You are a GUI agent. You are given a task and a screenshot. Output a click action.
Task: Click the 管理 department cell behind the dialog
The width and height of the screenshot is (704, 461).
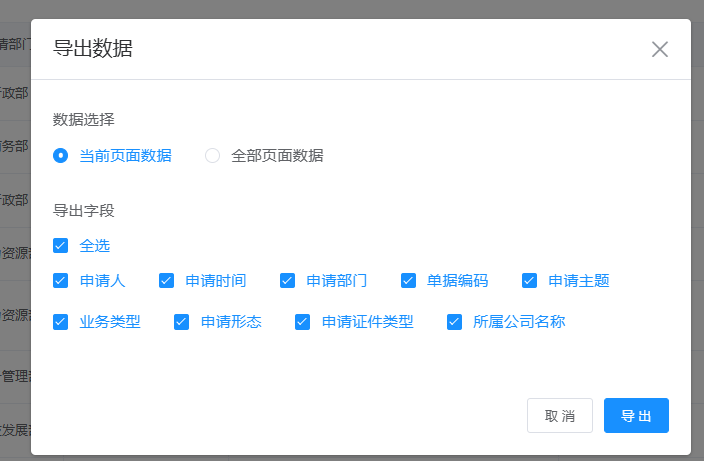pos(15,376)
